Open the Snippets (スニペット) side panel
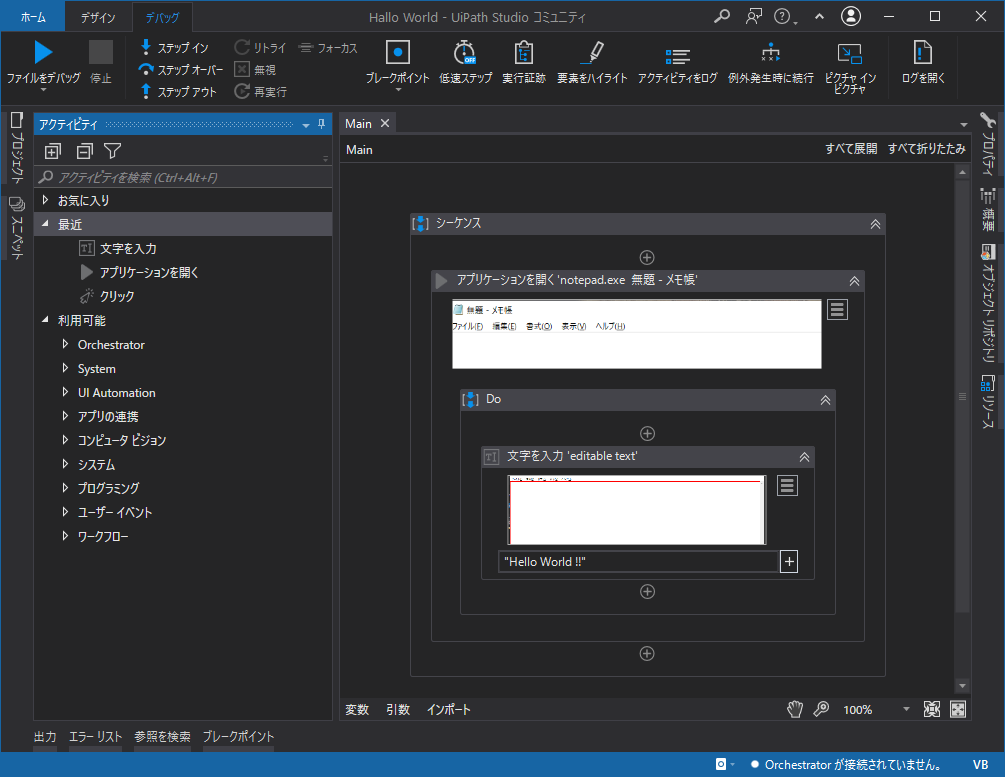This screenshot has height=777, width=1005. 17,228
